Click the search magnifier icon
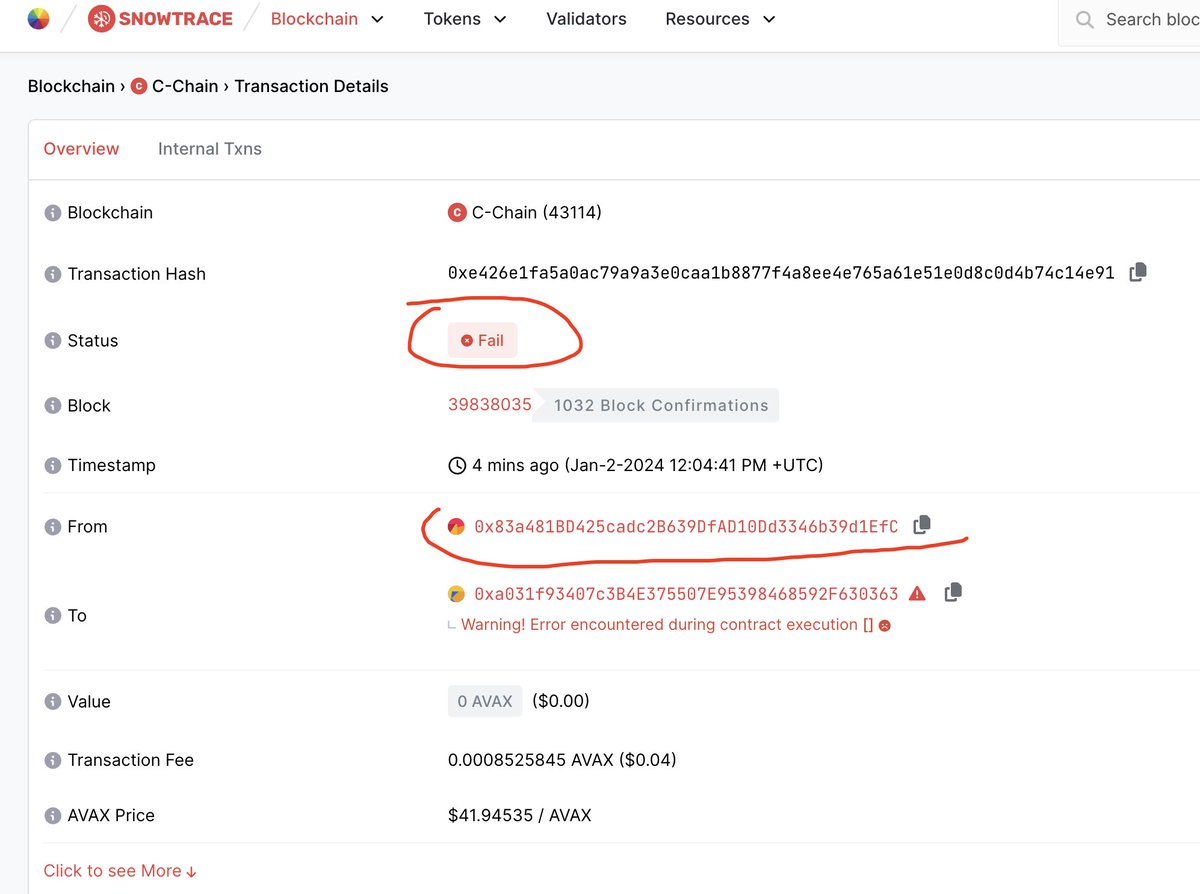The image size is (1200, 894). 1085,20
